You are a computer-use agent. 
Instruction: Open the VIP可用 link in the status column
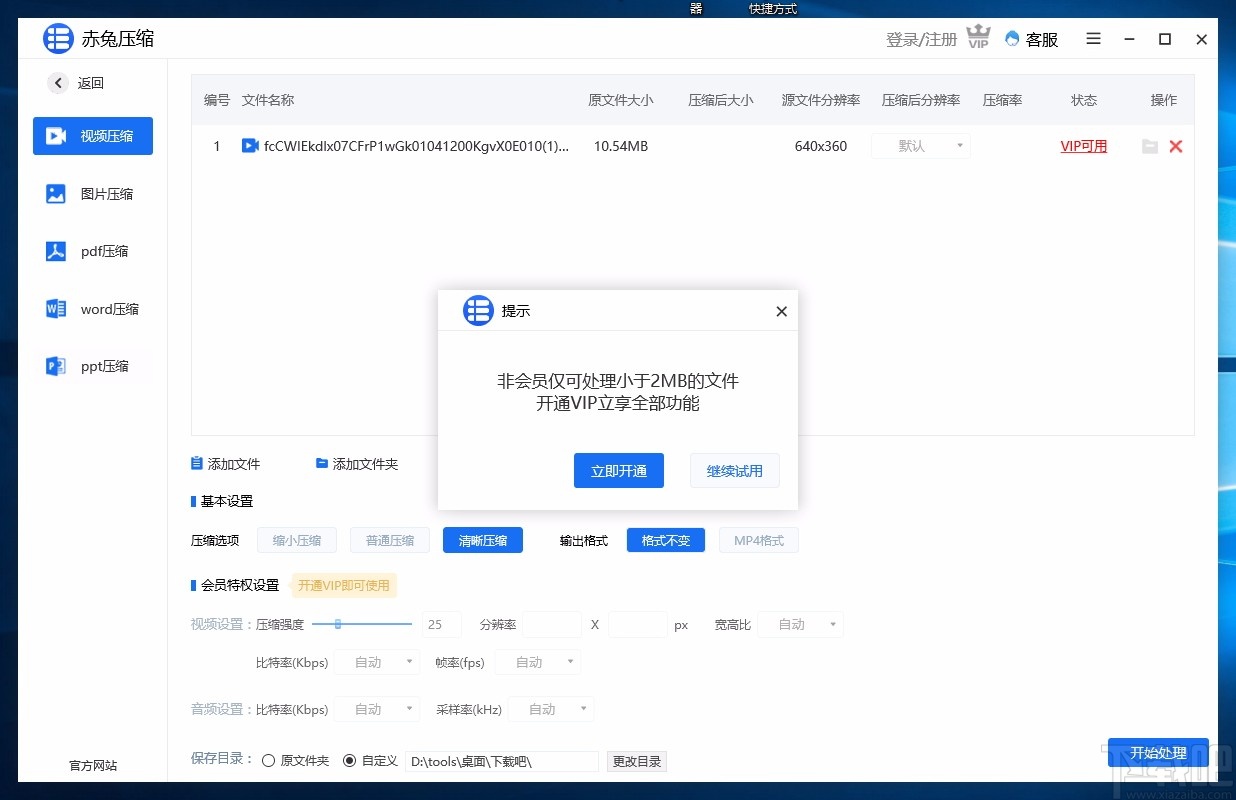point(1083,146)
